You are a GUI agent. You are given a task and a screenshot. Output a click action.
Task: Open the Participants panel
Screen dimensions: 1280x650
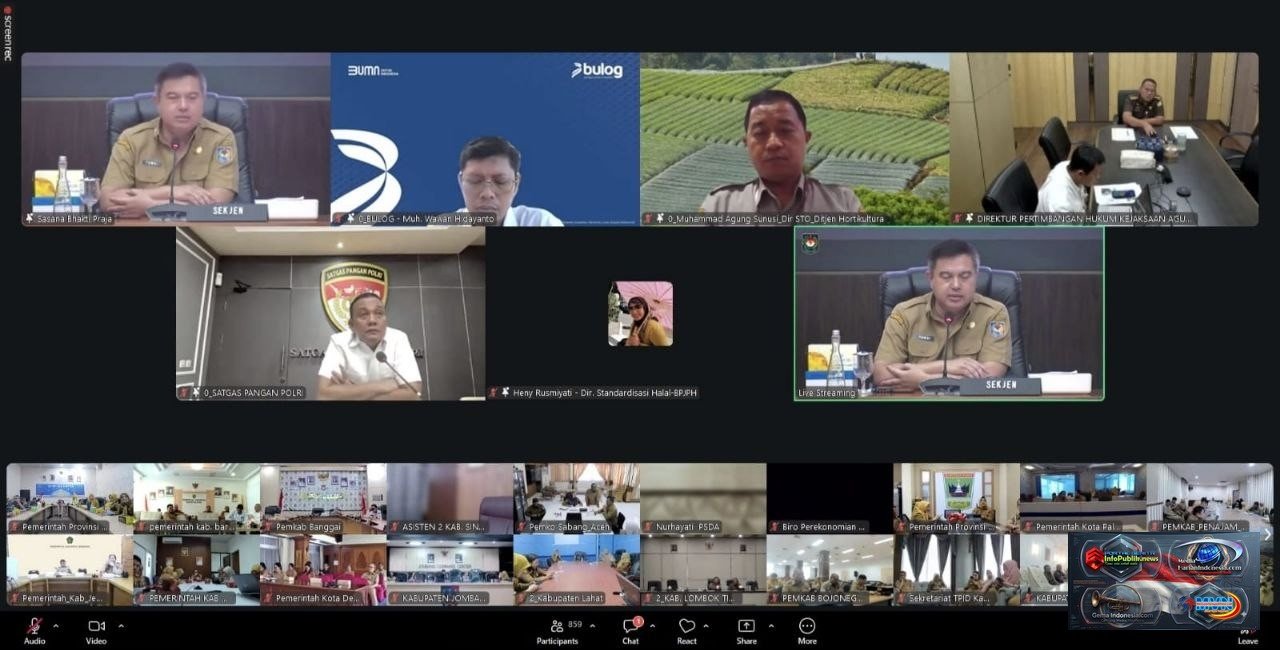coord(557,630)
